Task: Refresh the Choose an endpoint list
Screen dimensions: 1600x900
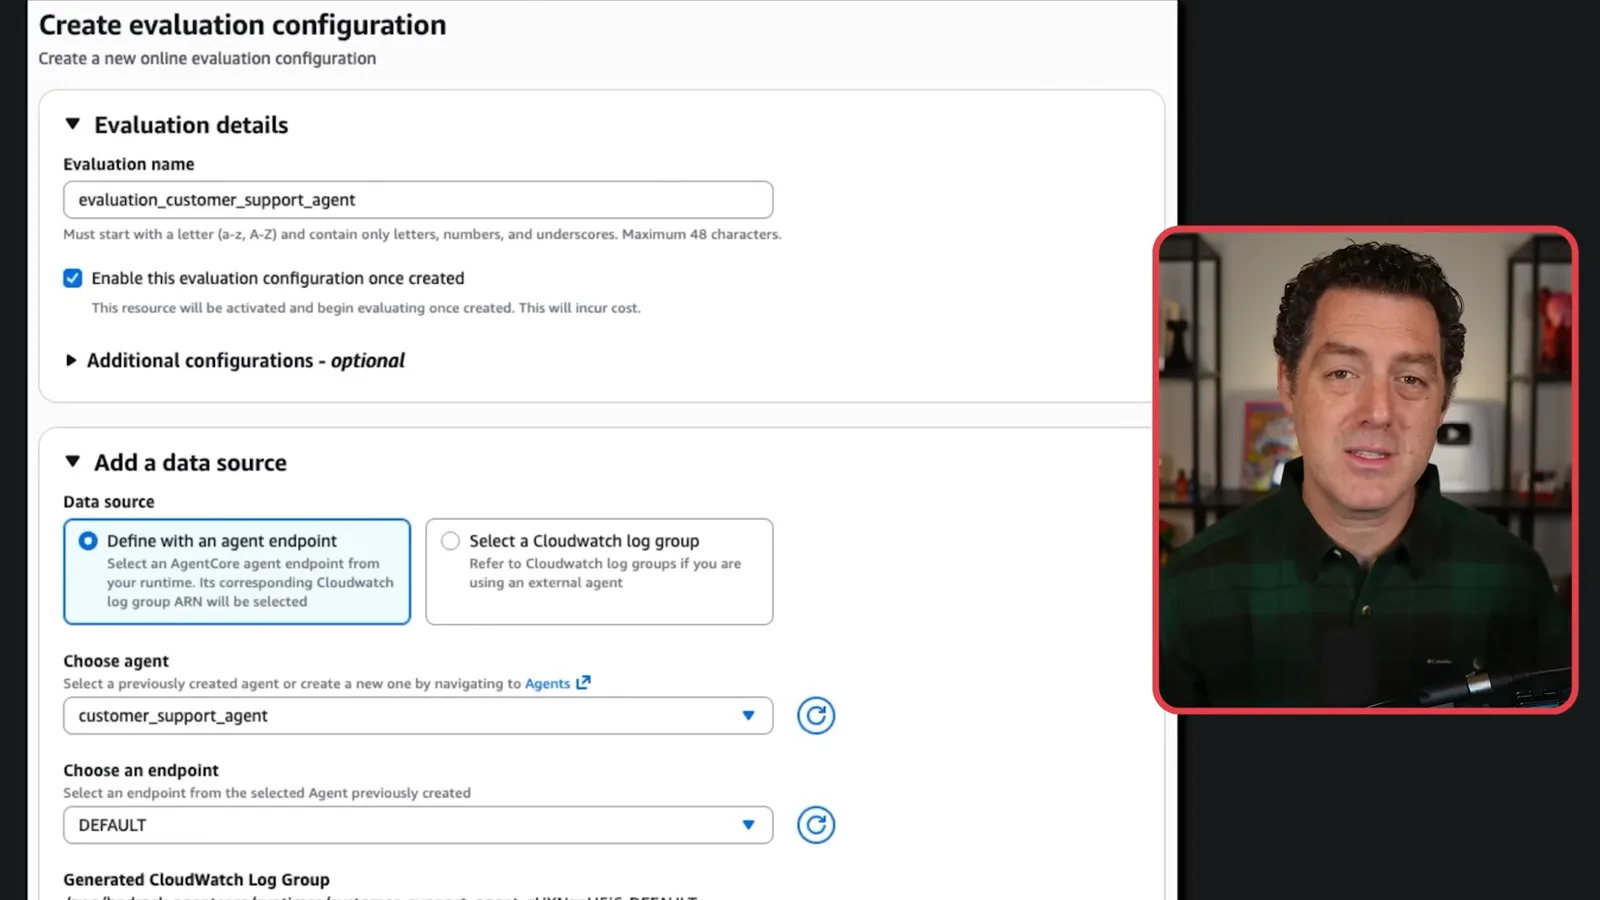Action: click(x=816, y=825)
